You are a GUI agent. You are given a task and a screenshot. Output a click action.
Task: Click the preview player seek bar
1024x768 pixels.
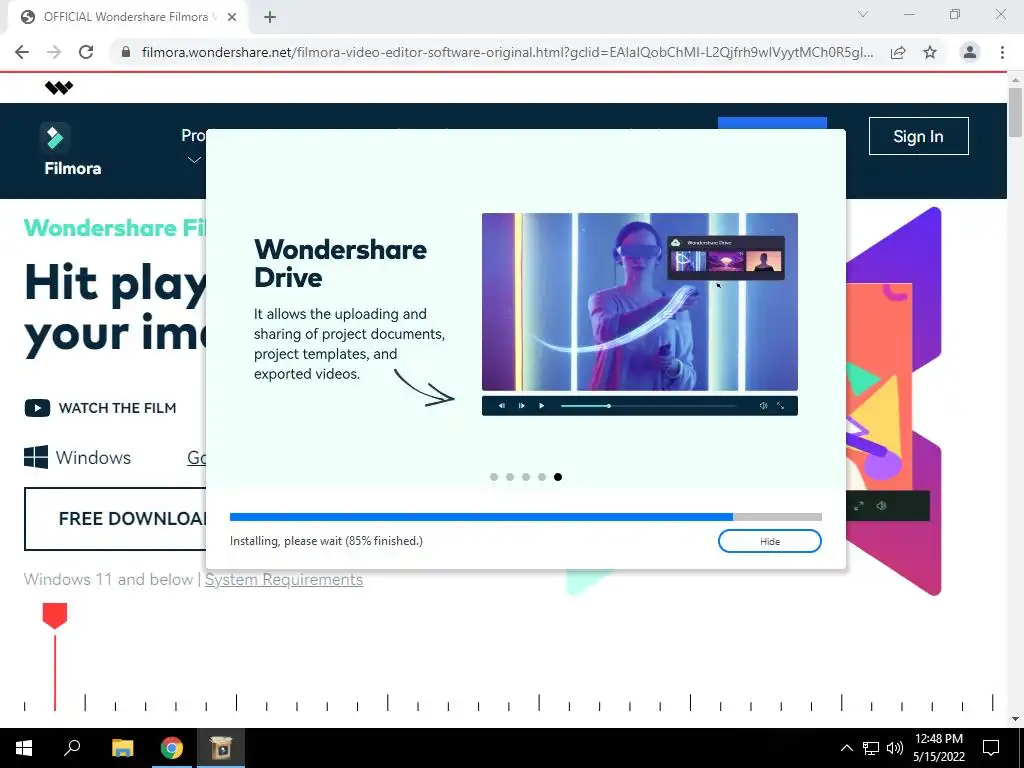649,406
